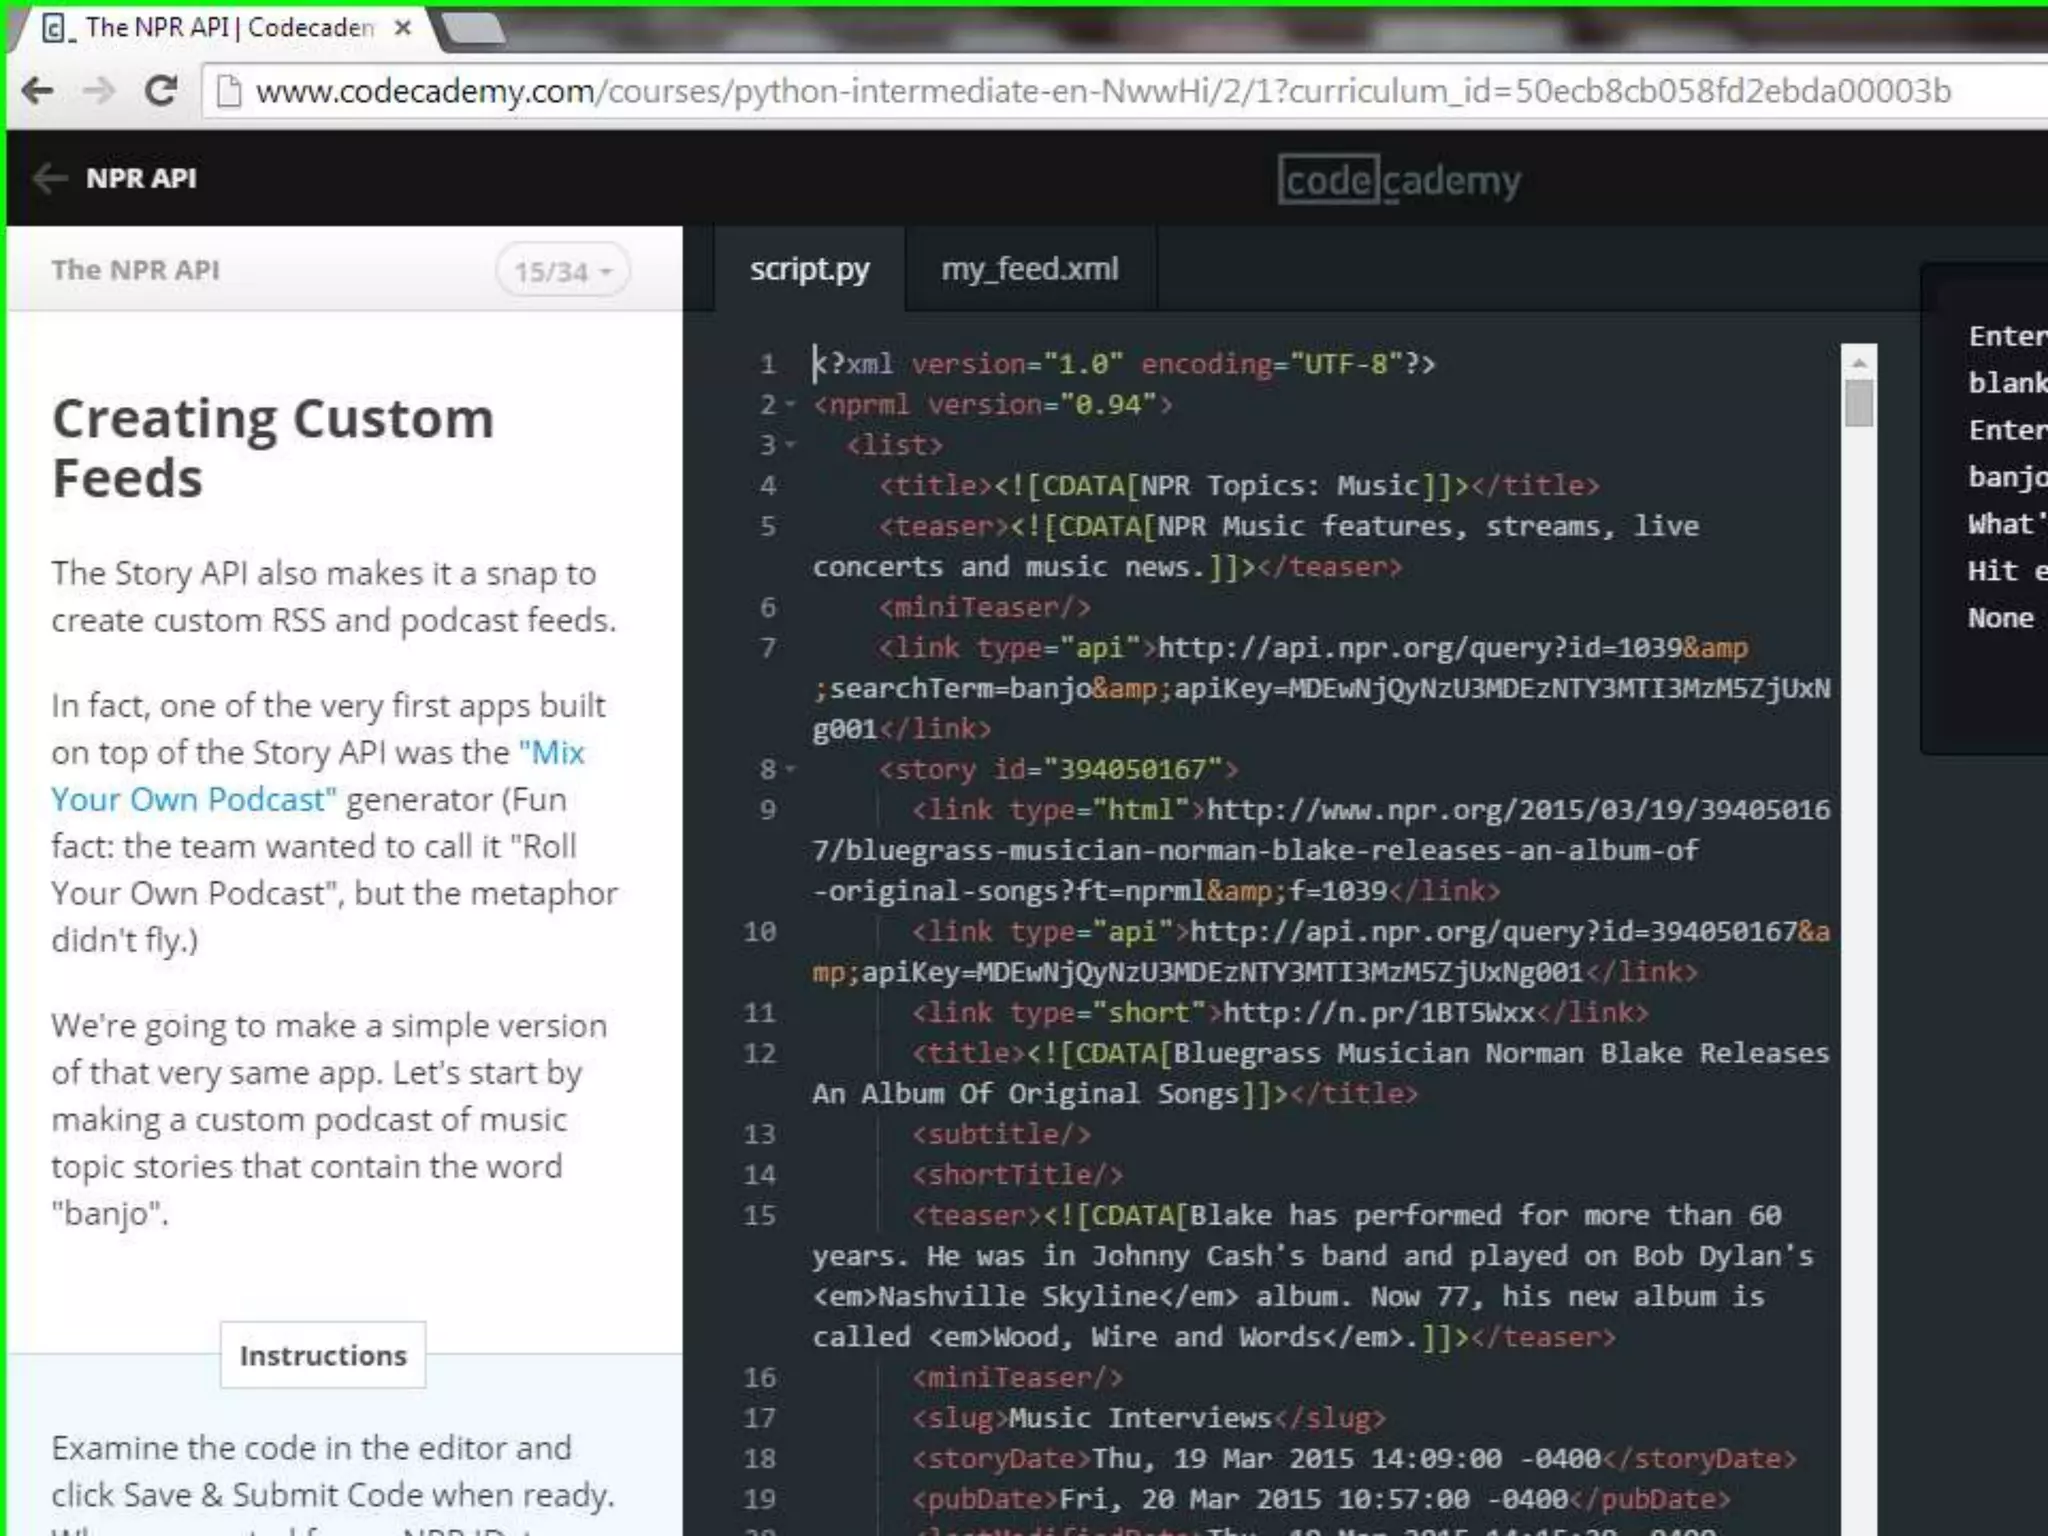The height and width of the screenshot is (1536, 2048).
Task: Click the xml version declaration on line 1
Action: point(1124,364)
